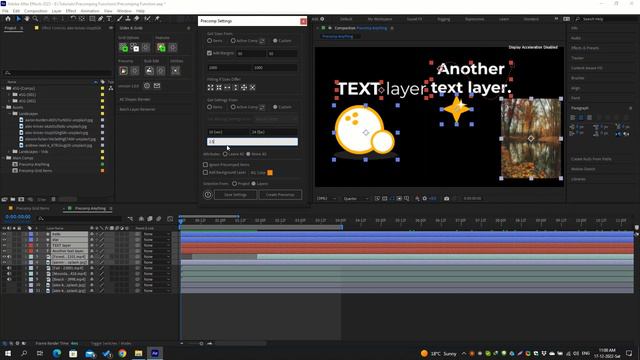The width and height of the screenshot is (640, 360).
Task: Check the Add Background Layer checkbox
Action: [x=205, y=172]
